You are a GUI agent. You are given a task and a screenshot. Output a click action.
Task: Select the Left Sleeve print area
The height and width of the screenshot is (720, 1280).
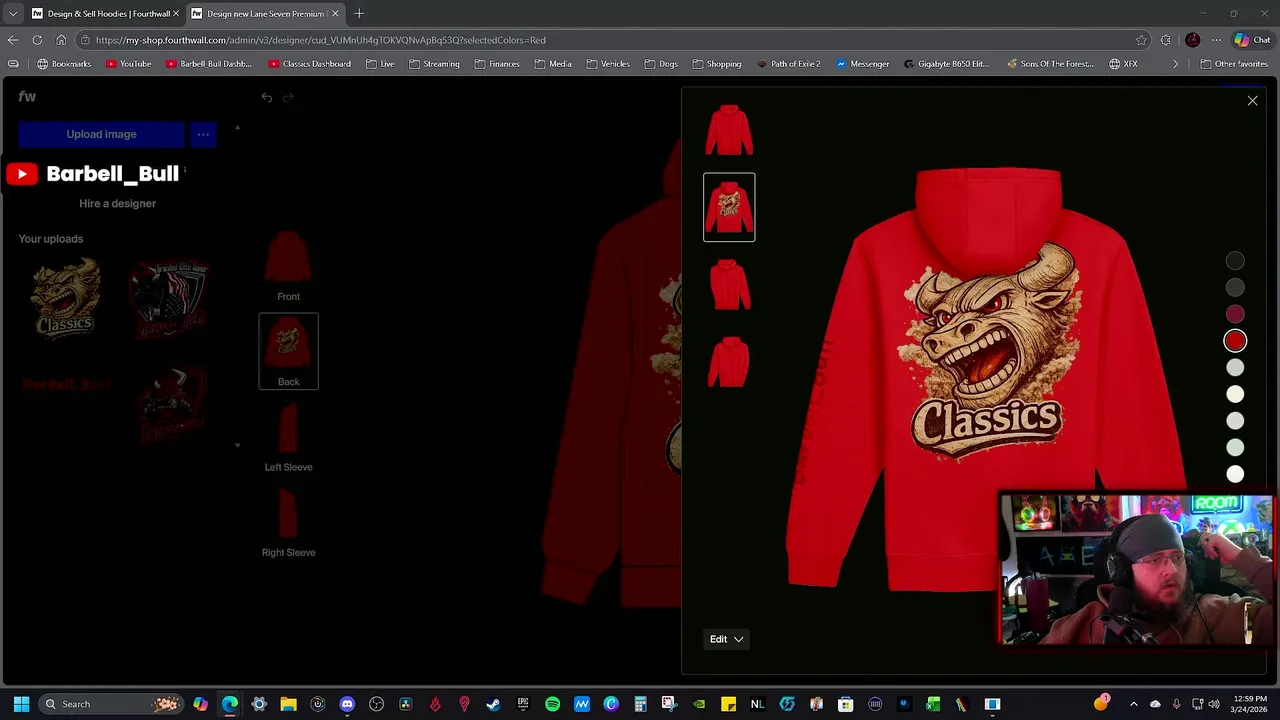click(288, 437)
